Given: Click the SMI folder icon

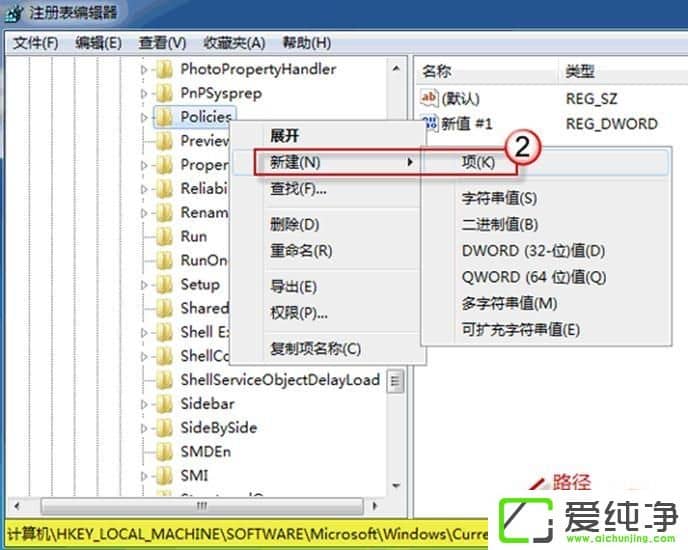Looking at the screenshot, I should click(x=165, y=475).
